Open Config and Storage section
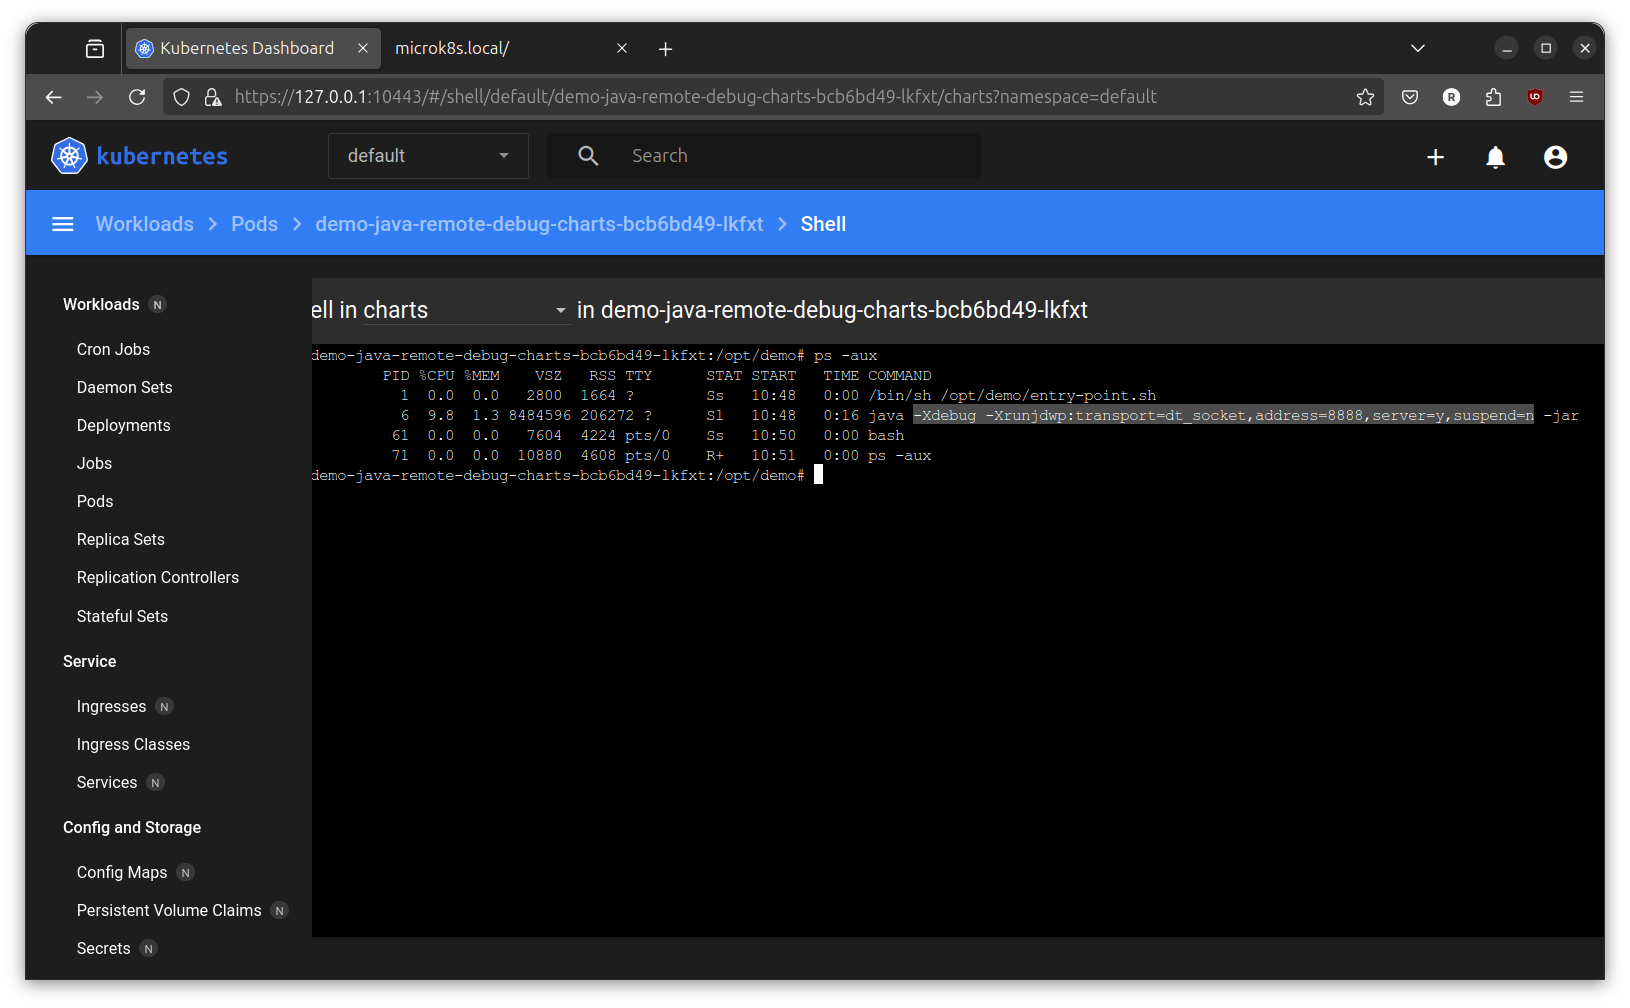Viewport: 1630px width, 1008px height. [x=132, y=827]
